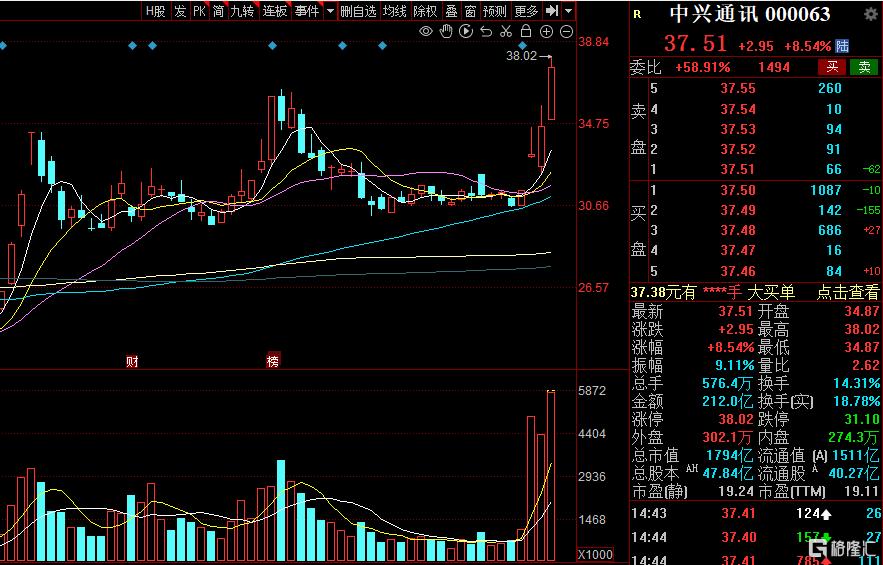Click the yellow R badge by stock name
This screenshot has width=883, height=565.
[637, 15]
